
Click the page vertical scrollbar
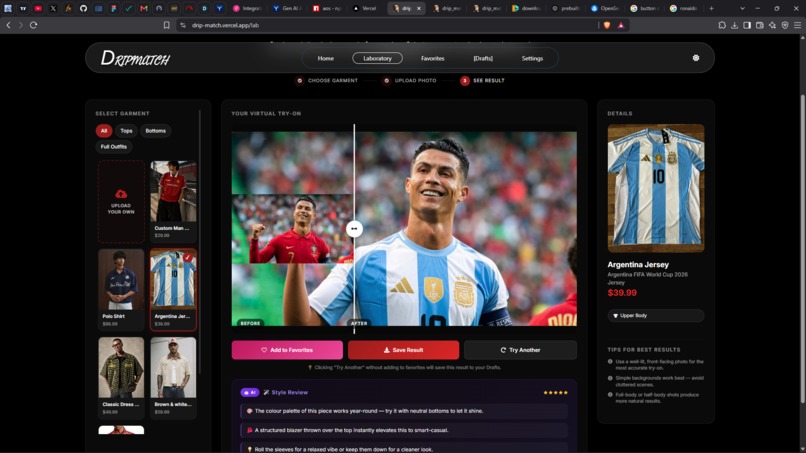tap(802, 247)
